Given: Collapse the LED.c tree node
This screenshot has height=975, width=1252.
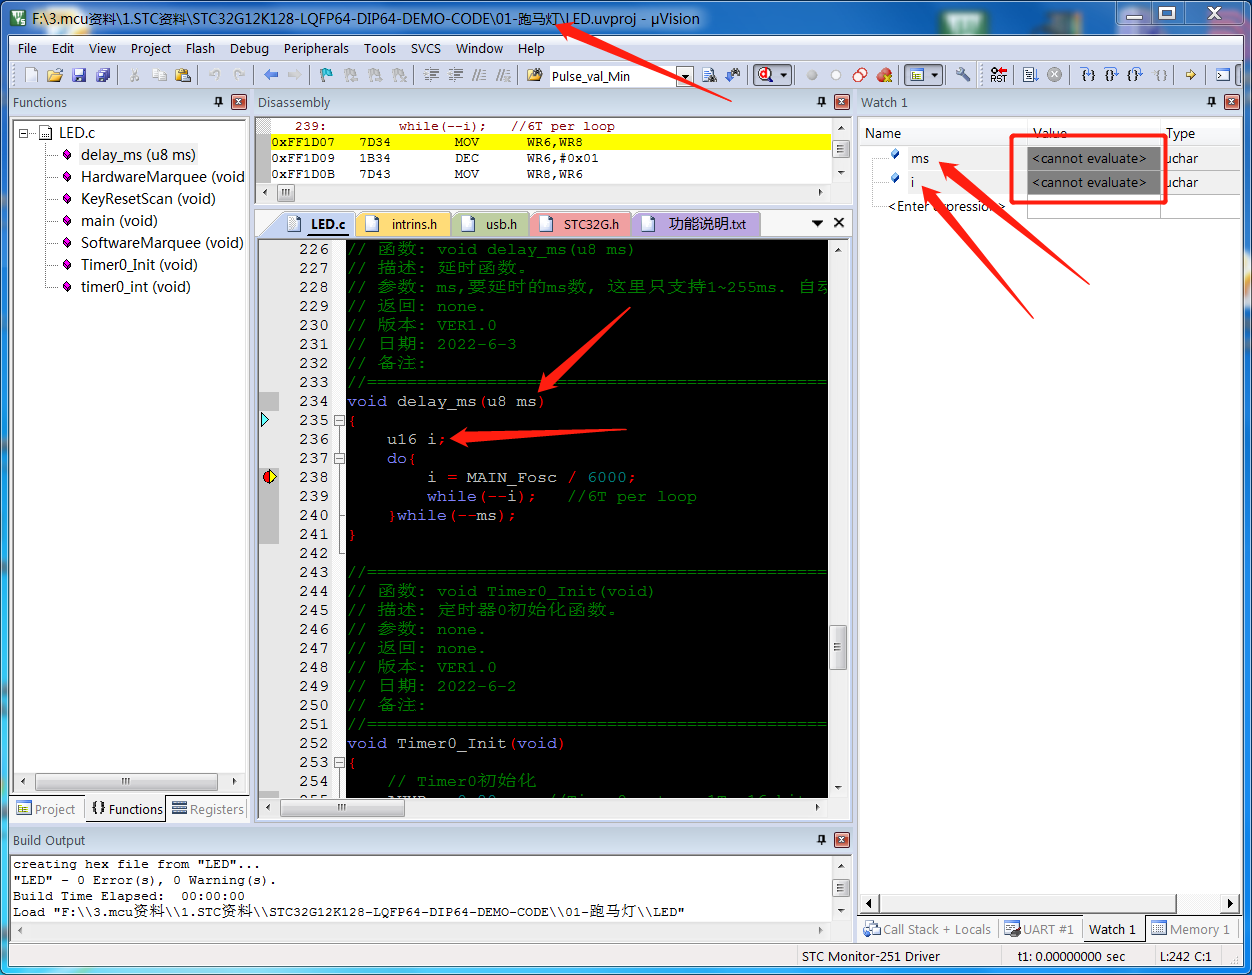Looking at the screenshot, I should click(x=26, y=132).
